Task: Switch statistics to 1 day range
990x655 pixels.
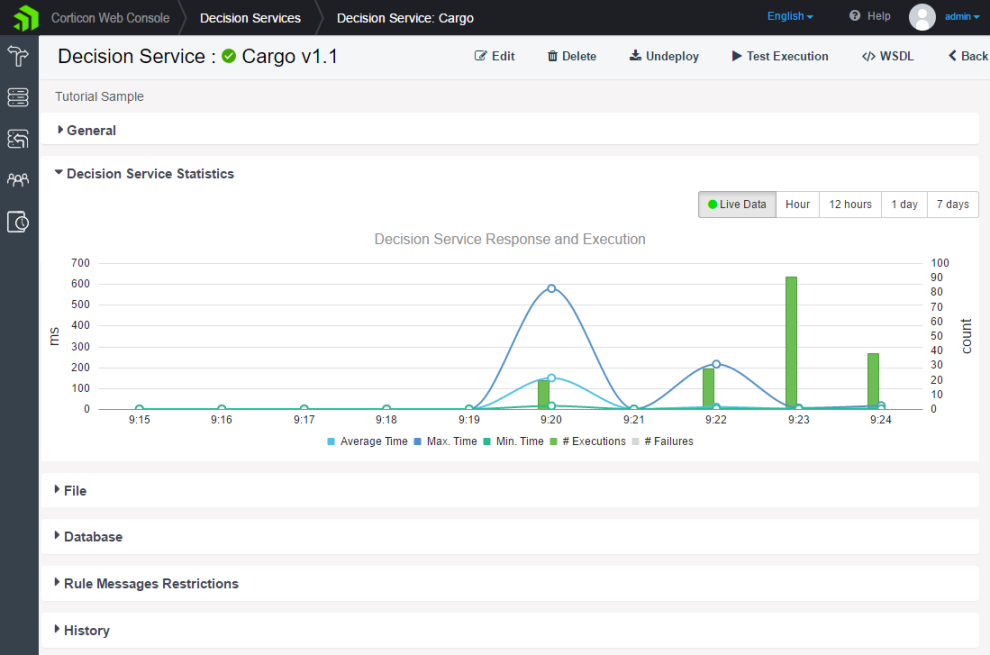Action: 904,205
